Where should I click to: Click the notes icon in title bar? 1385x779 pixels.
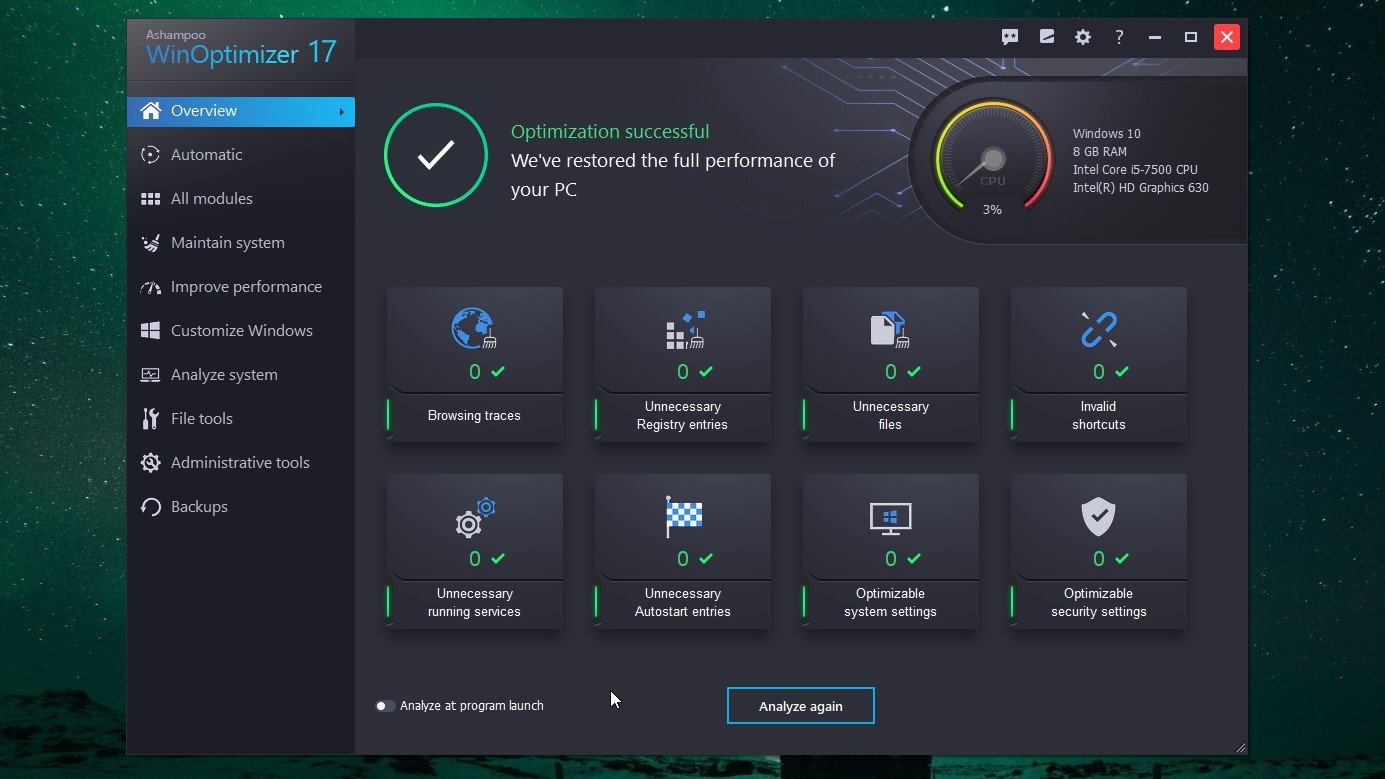point(1047,37)
